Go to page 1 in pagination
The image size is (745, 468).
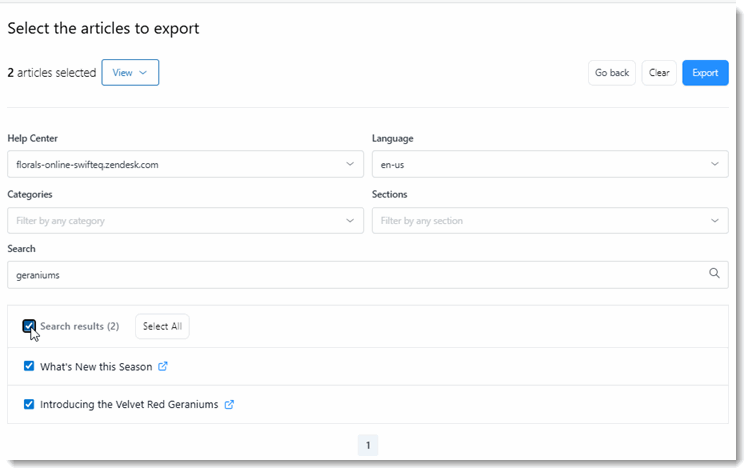click(368, 445)
